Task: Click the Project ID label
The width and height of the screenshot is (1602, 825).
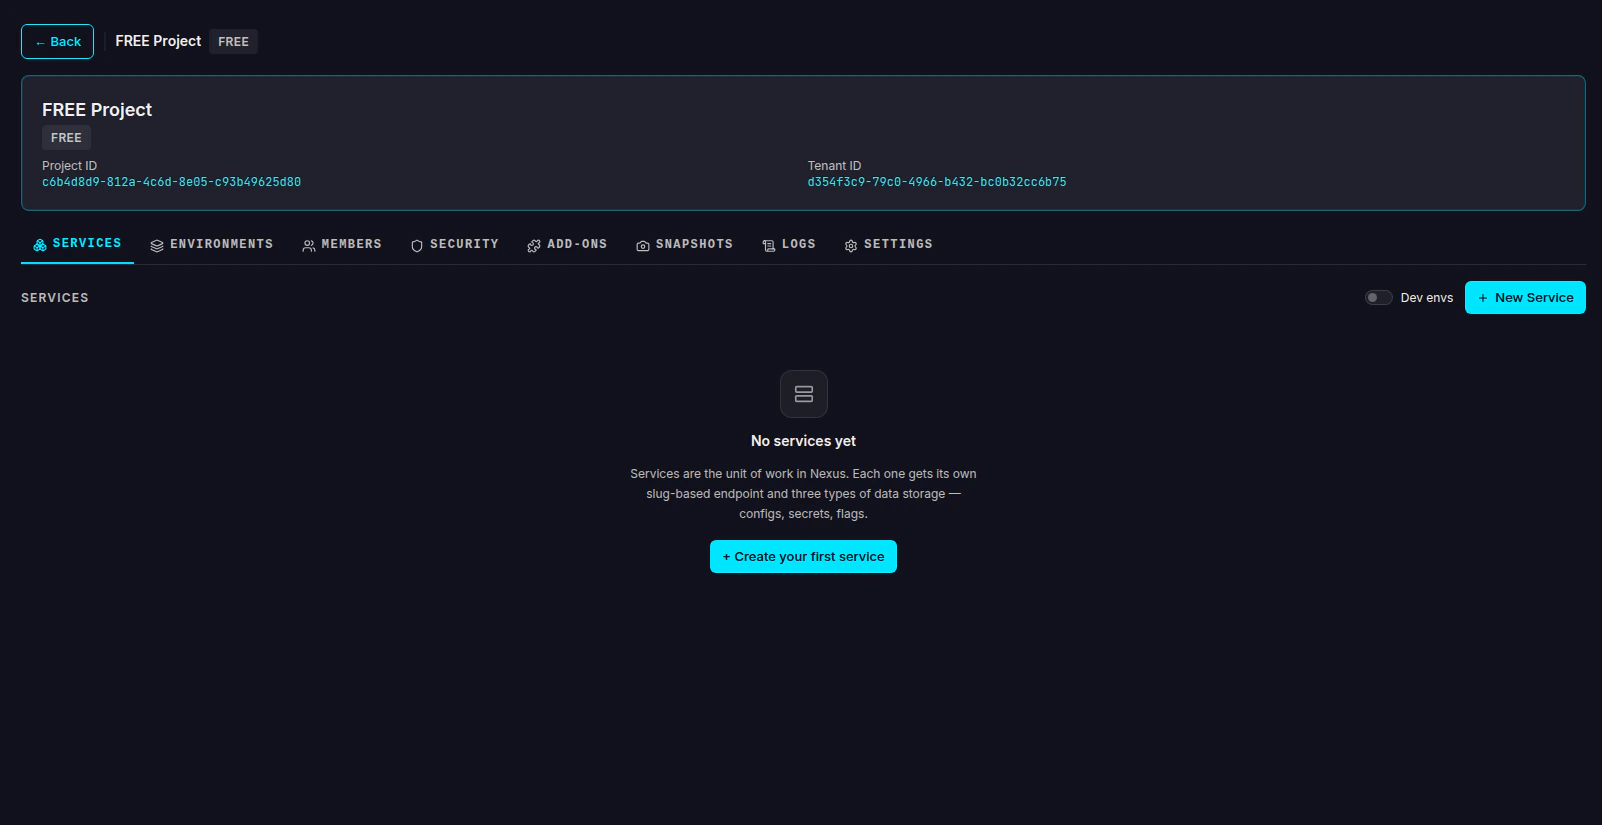Action: point(70,166)
